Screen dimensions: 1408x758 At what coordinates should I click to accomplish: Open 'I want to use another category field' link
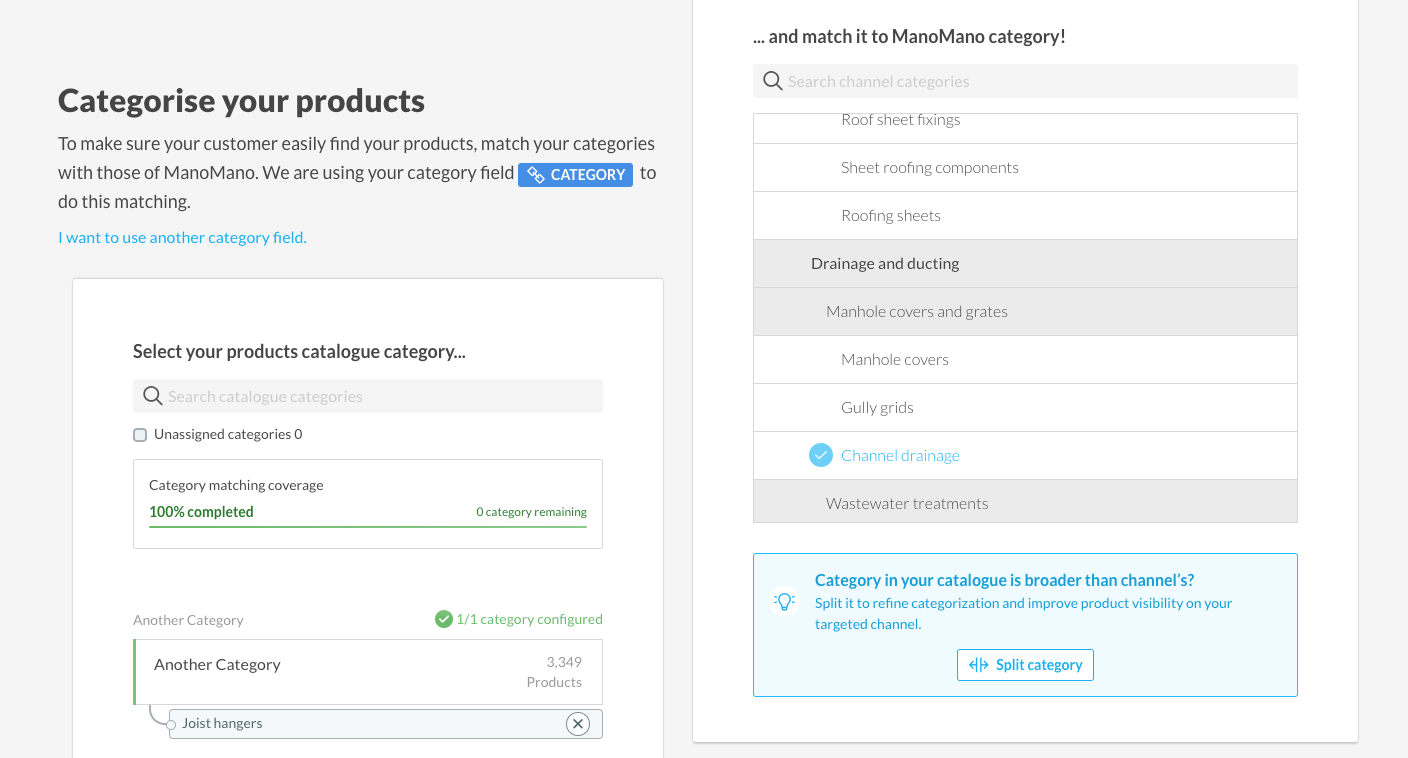click(182, 238)
